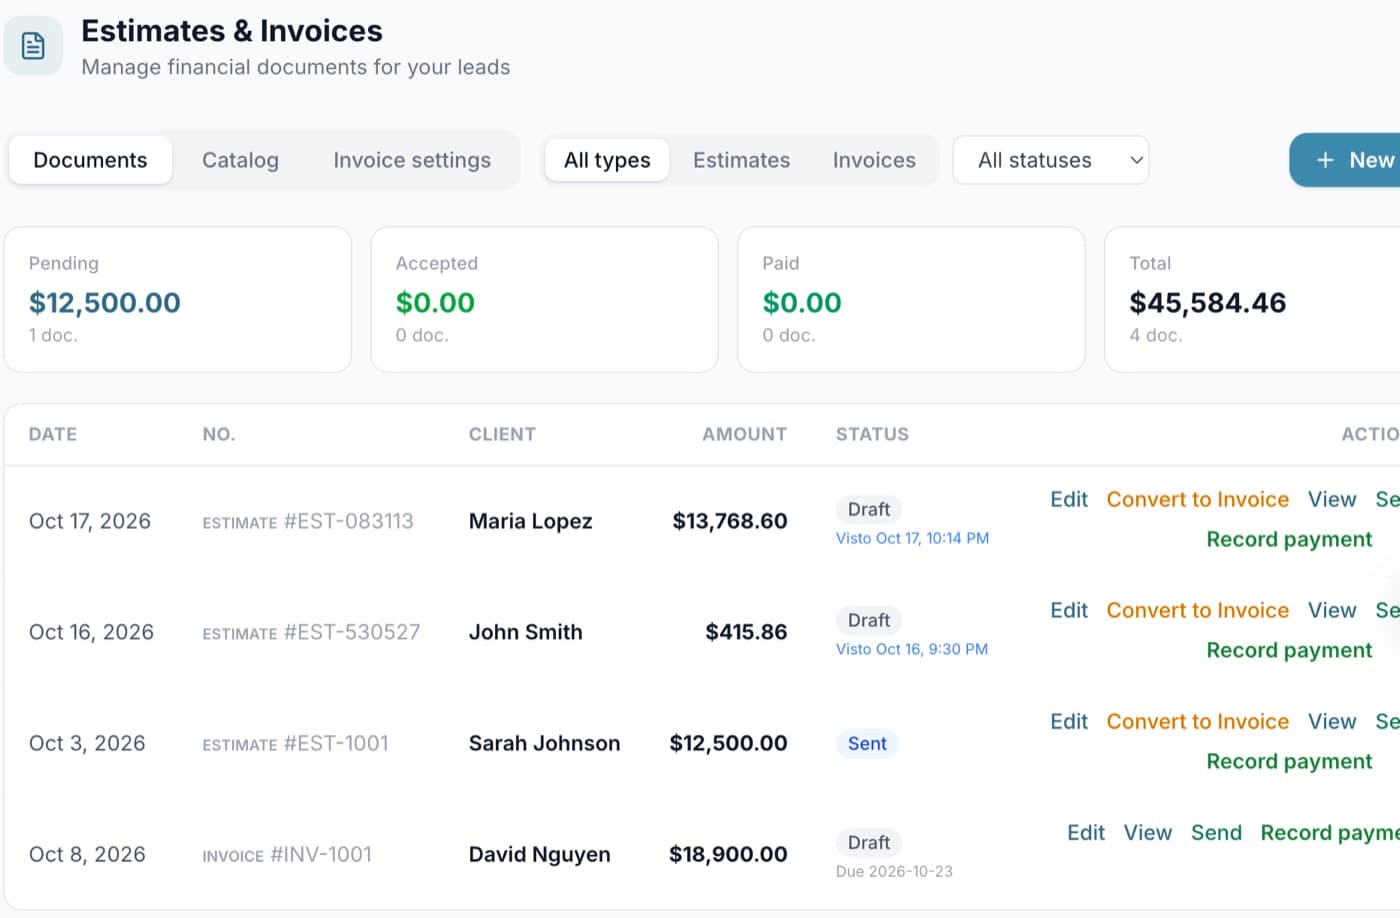1400x918 pixels.
Task: Open the All statuses dropdown
Action: pyautogui.click(x=1051, y=160)
